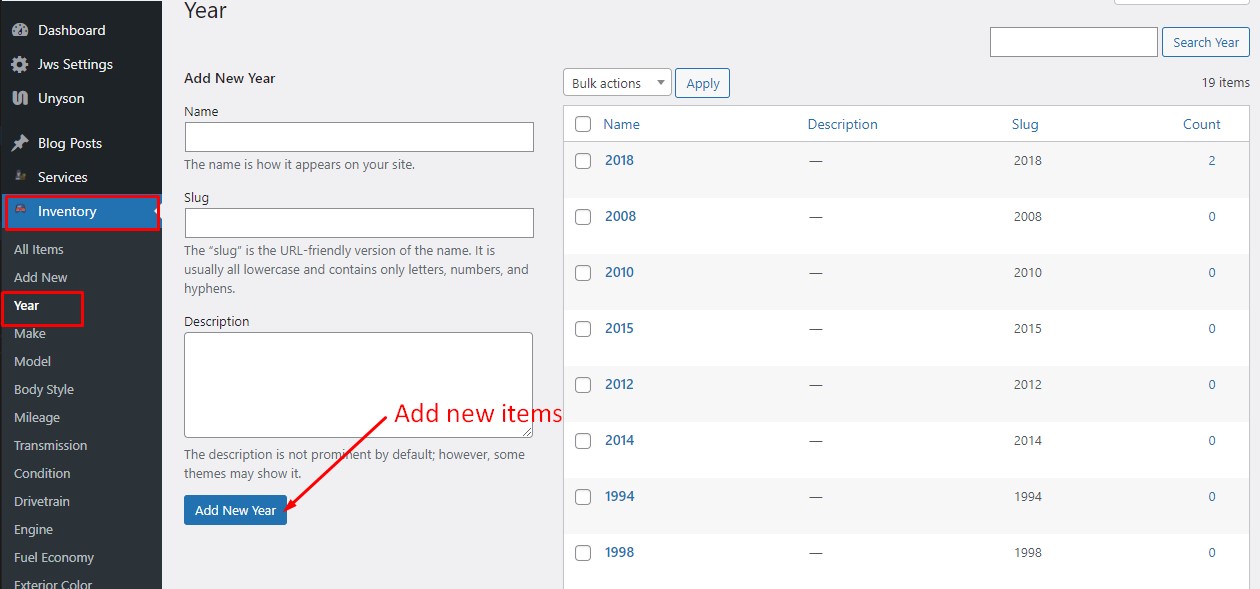The width and height of the screenshot is (1260, 589).
Task: Click the Search Year button
Action: [1205, 42]
